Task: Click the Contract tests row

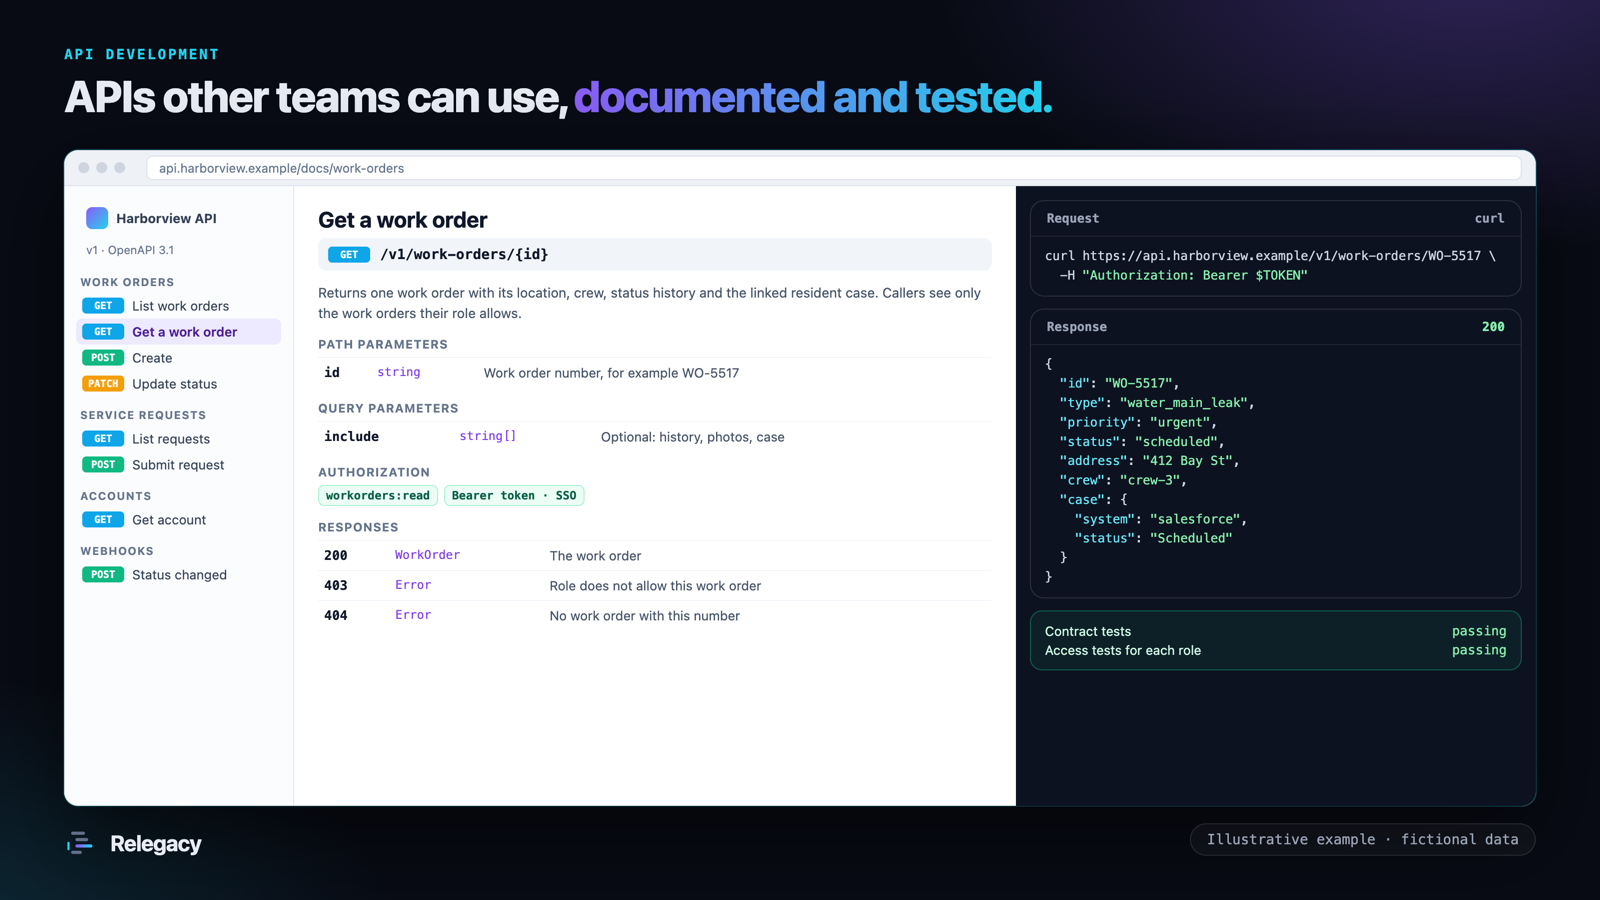Action: (x=1276, y=631)
